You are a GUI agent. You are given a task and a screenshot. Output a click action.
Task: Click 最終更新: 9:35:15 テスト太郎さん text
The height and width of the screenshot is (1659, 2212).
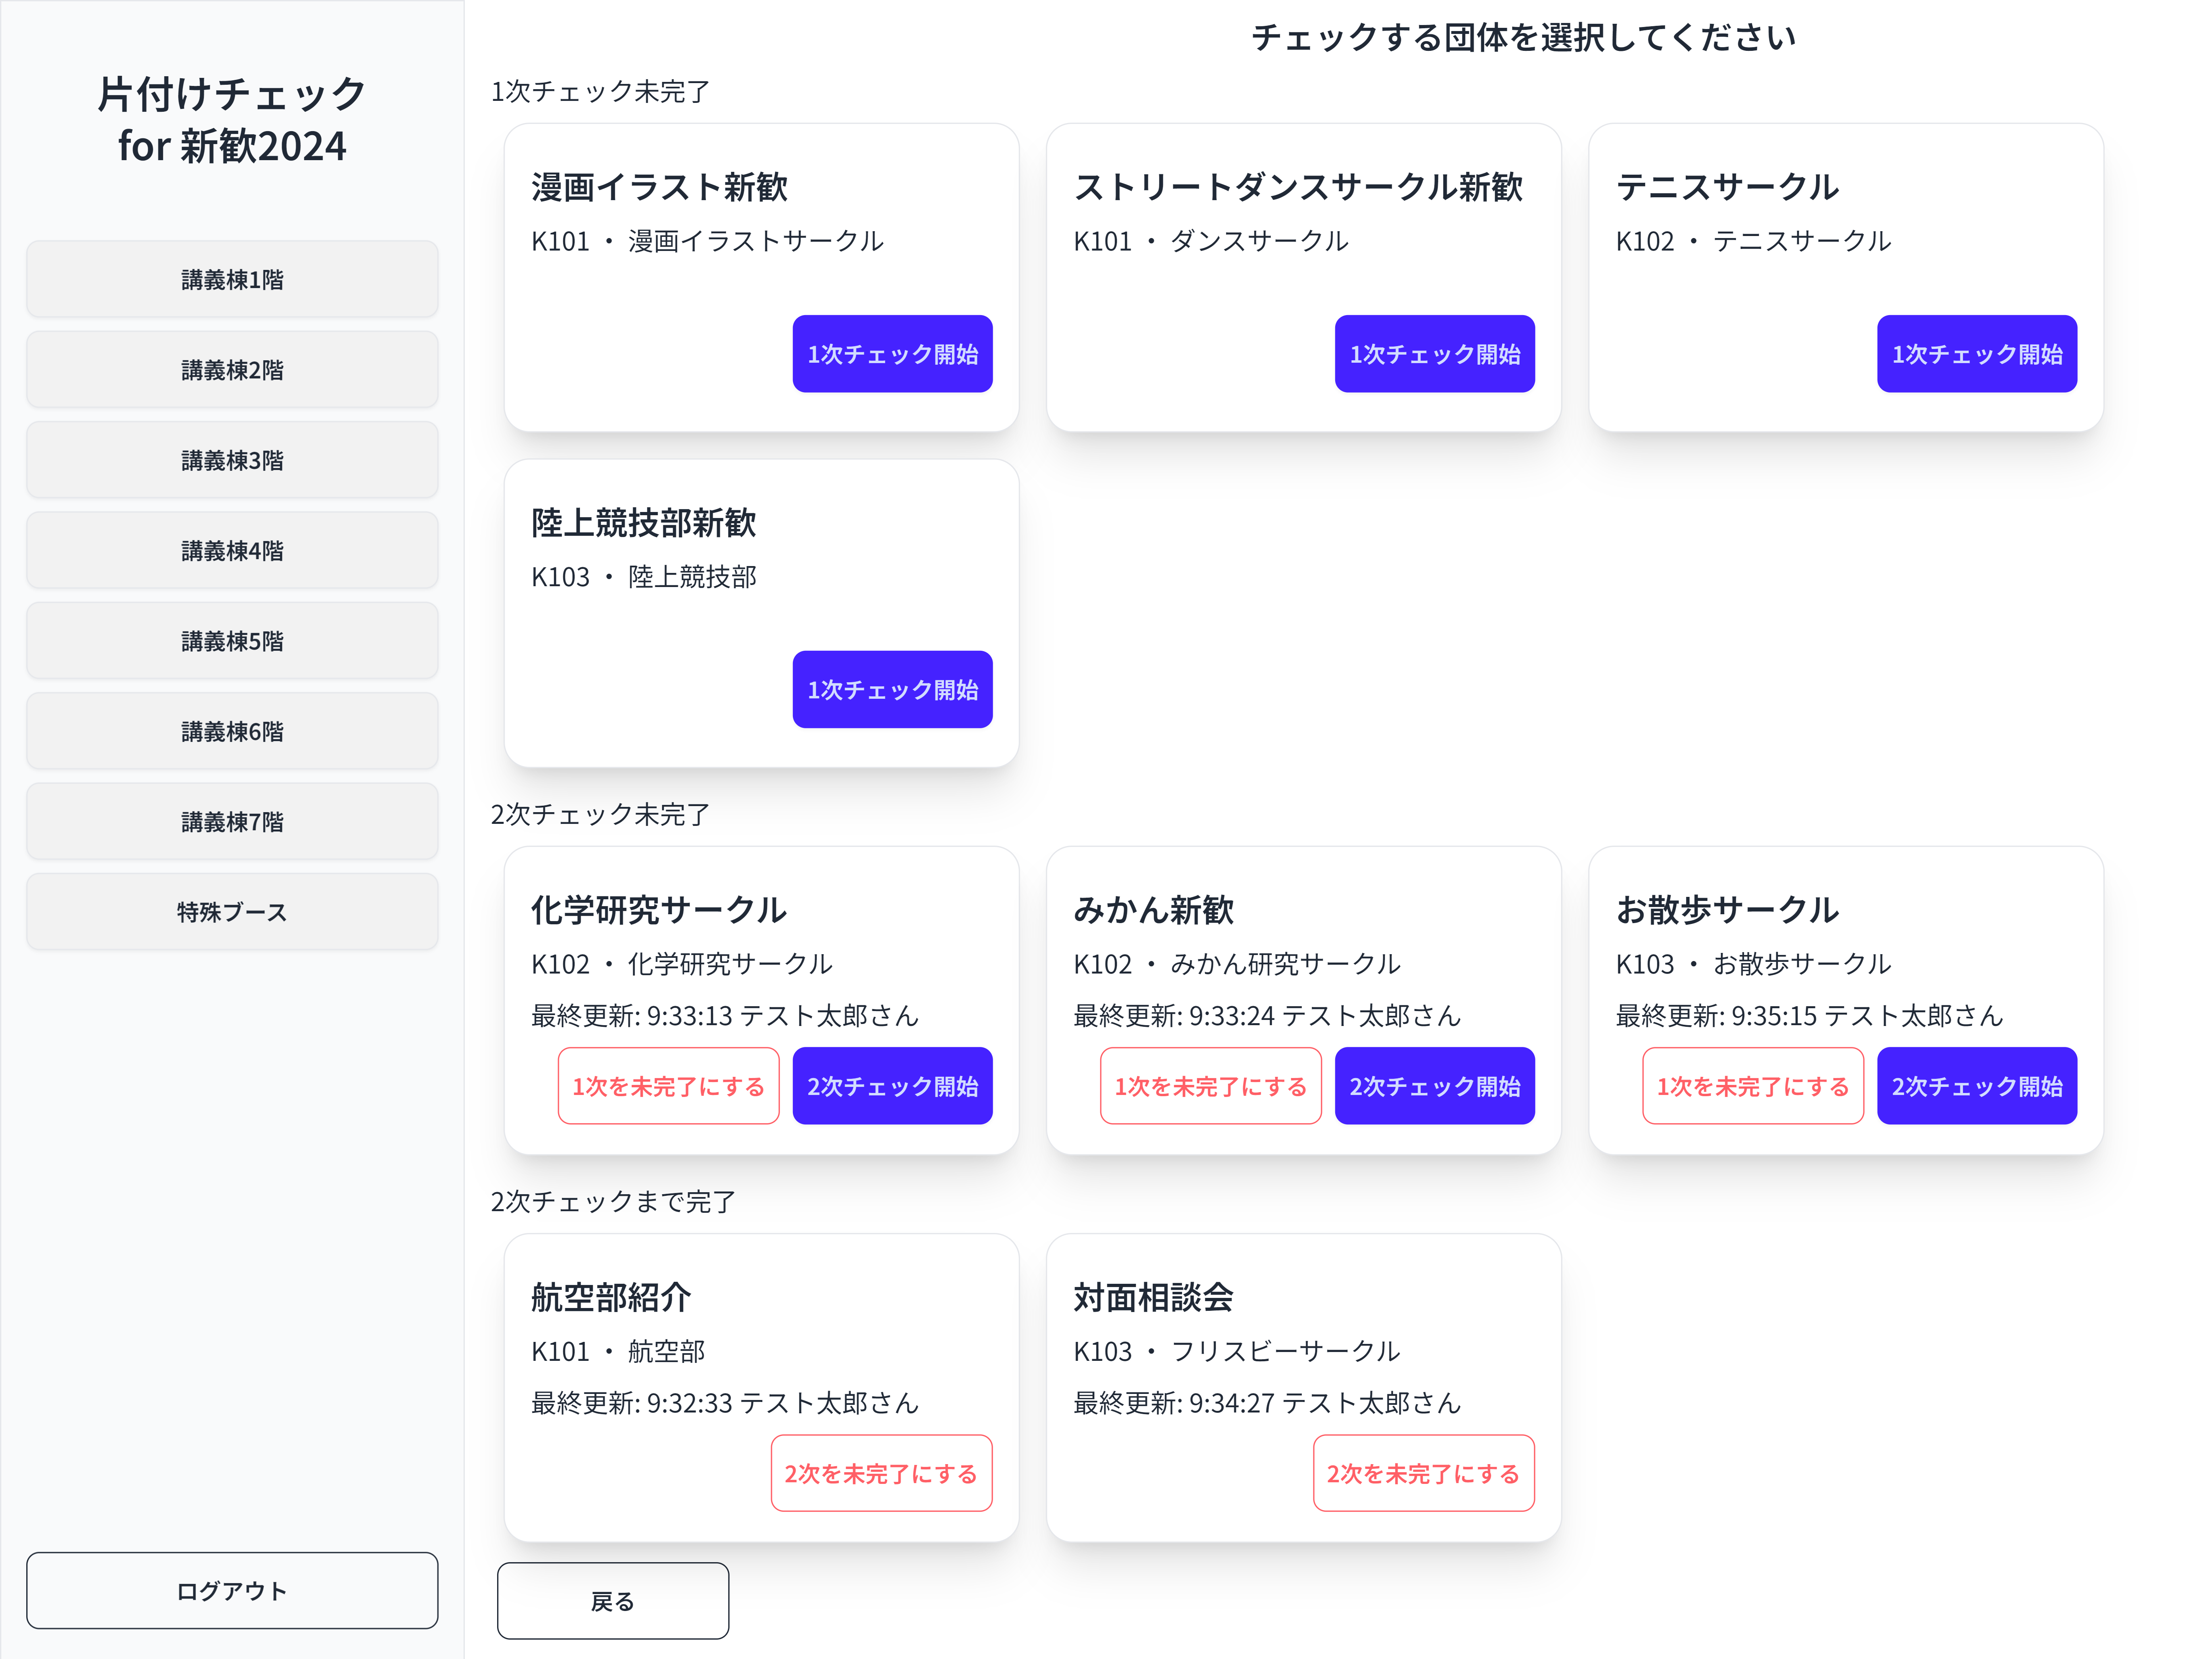1810,1016
